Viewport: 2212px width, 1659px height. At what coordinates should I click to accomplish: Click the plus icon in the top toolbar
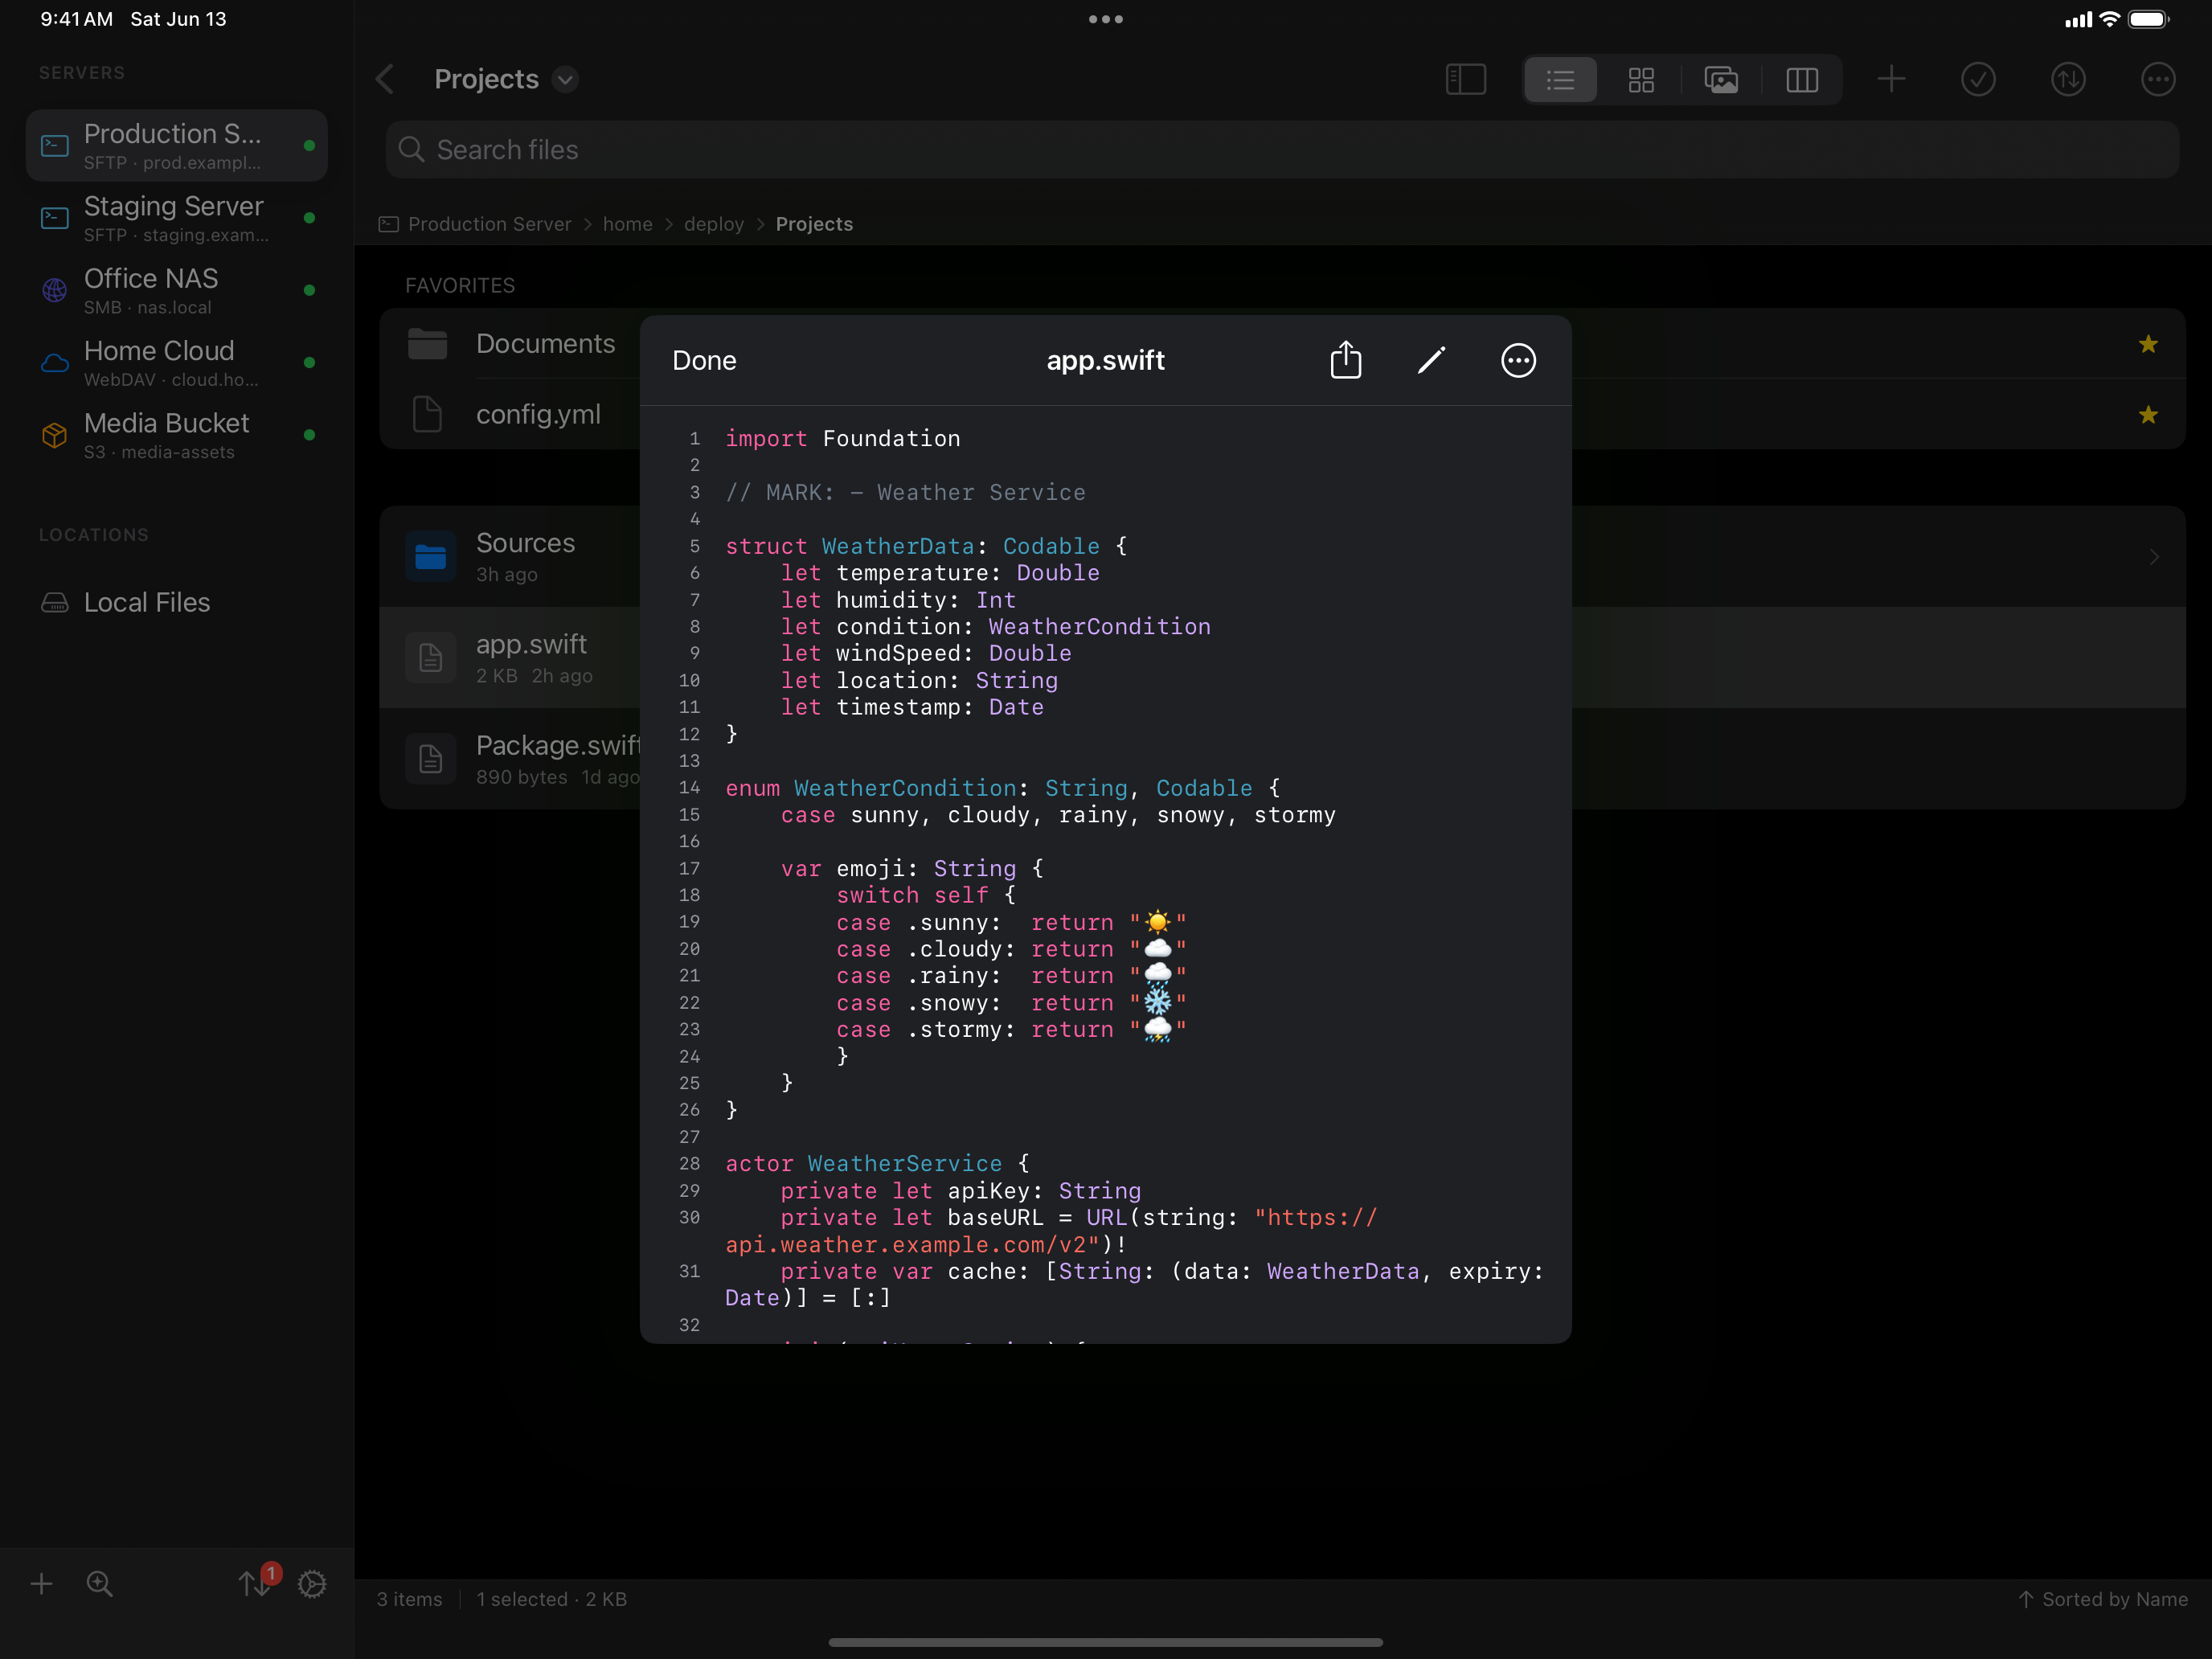1891,79
